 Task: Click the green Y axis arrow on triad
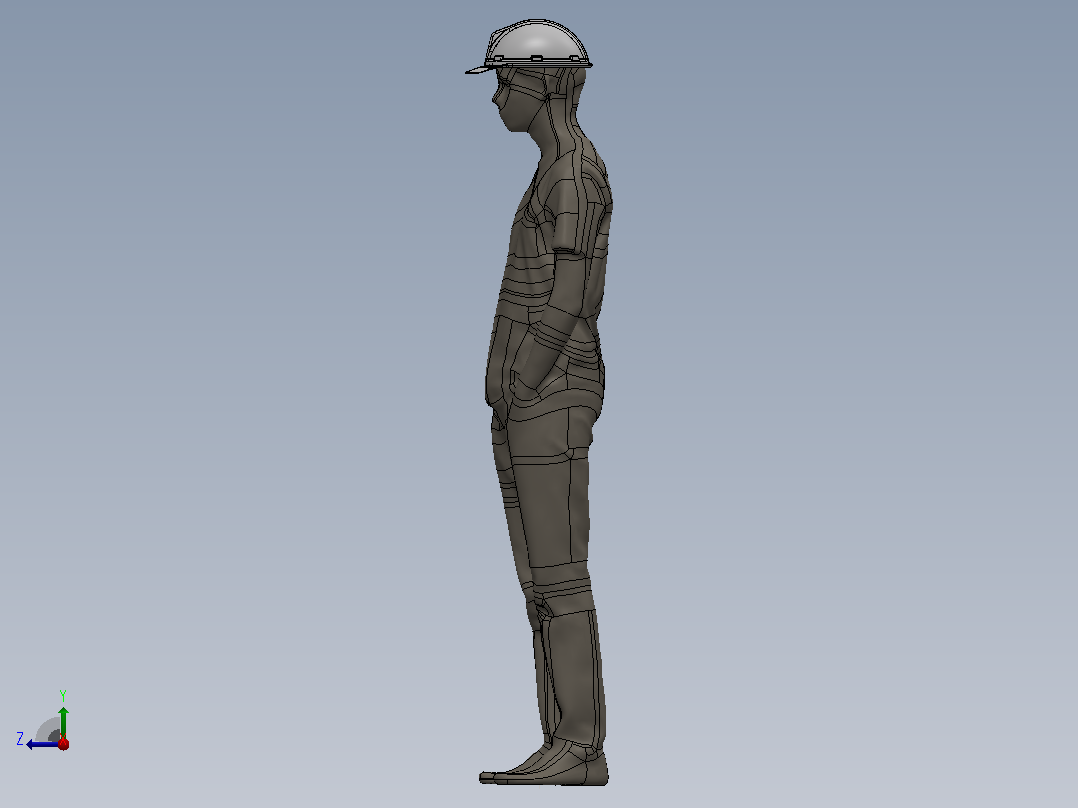tap(63, 722)
